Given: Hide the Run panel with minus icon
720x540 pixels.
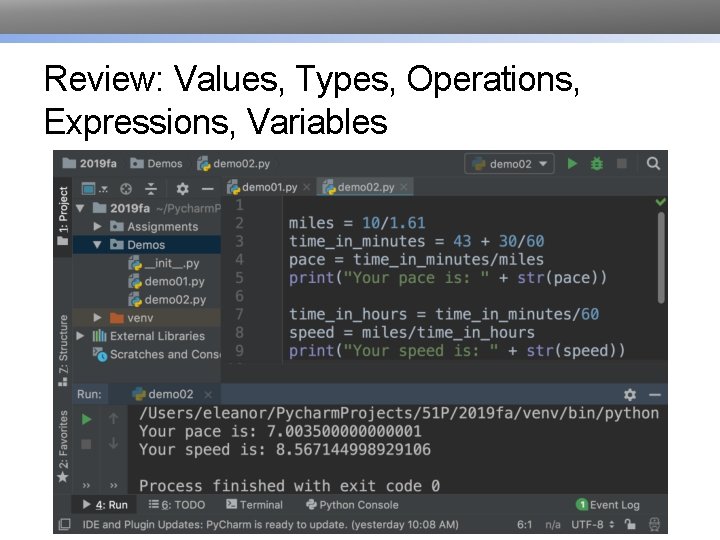Looking at the screenshot, I should (x=655, y=395).
